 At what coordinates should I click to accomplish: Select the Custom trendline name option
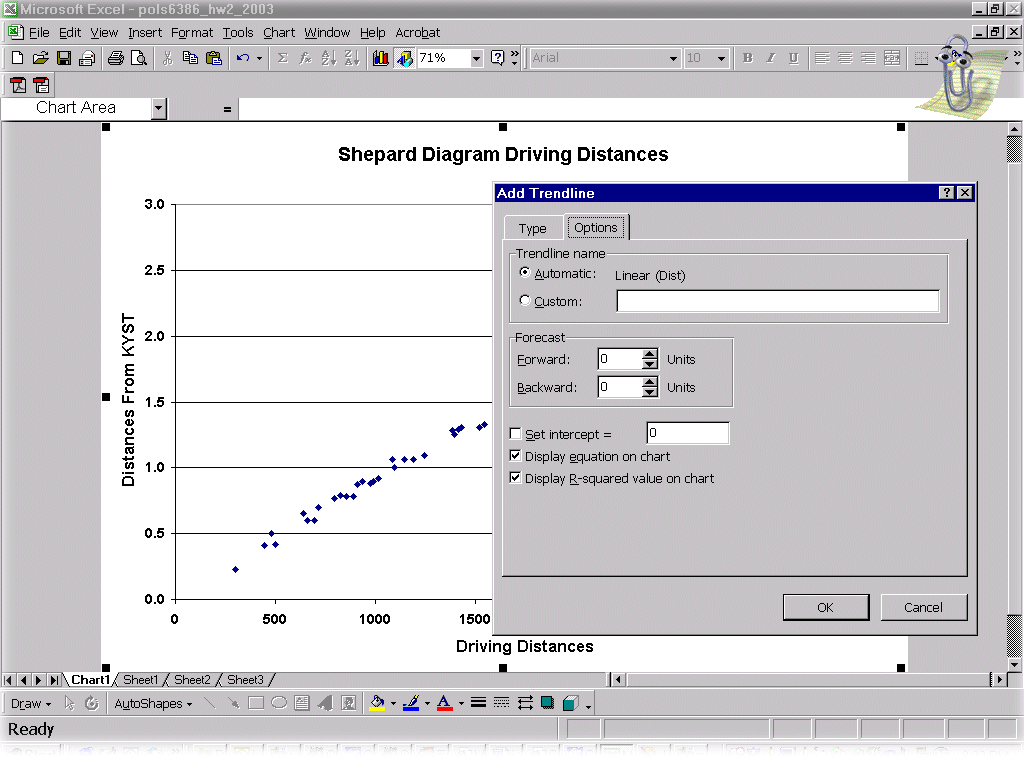point(526,301)
